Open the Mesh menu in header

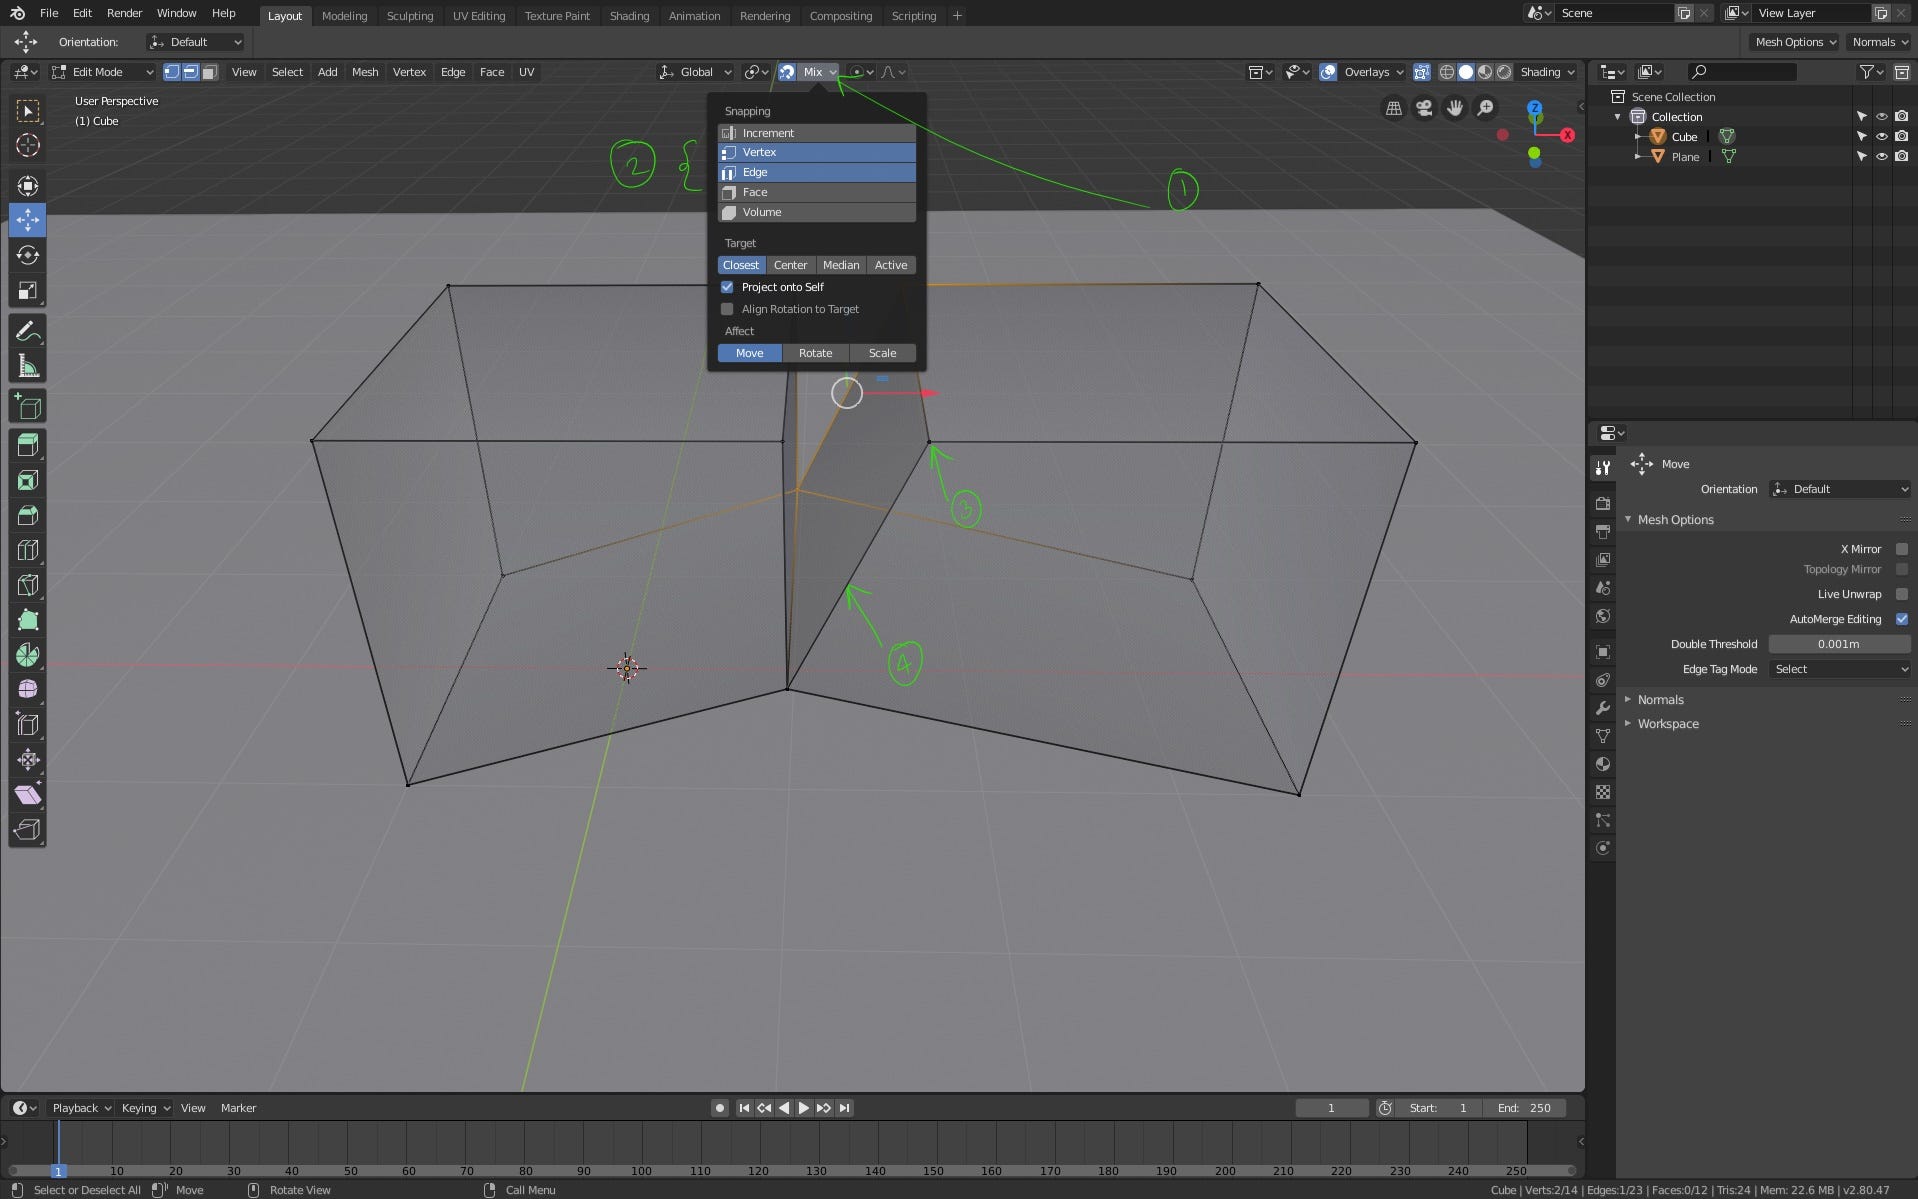365,72
